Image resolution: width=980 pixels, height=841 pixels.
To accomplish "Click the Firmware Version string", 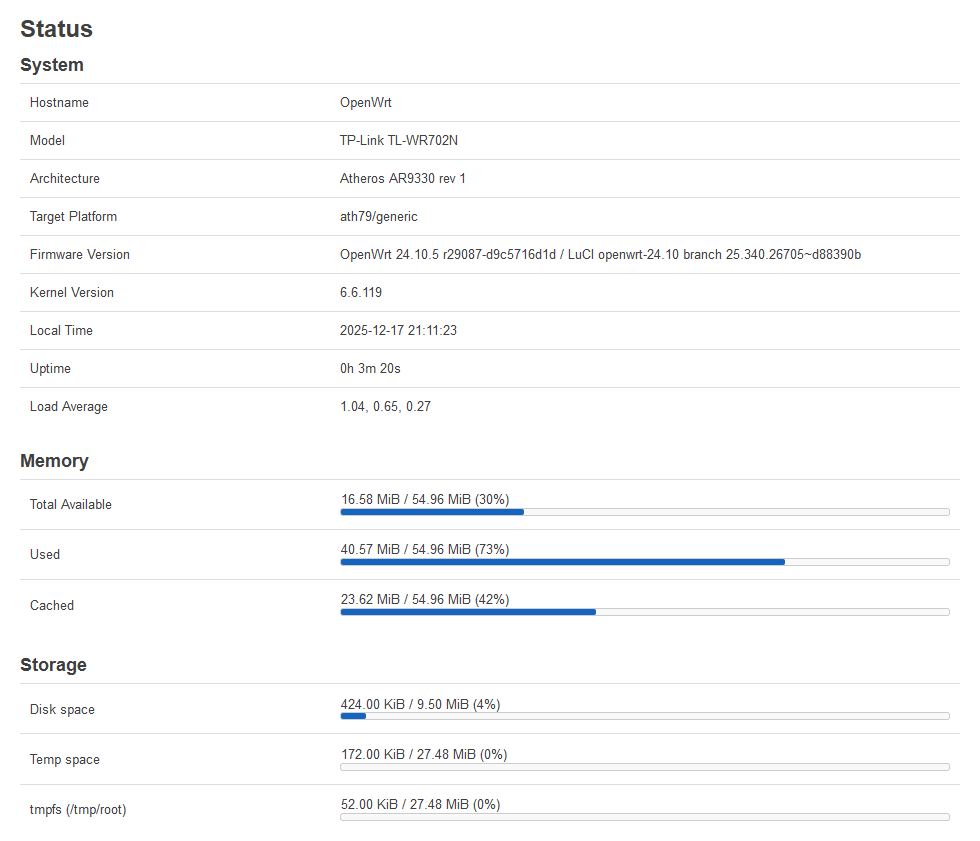I will click(600, 255).
